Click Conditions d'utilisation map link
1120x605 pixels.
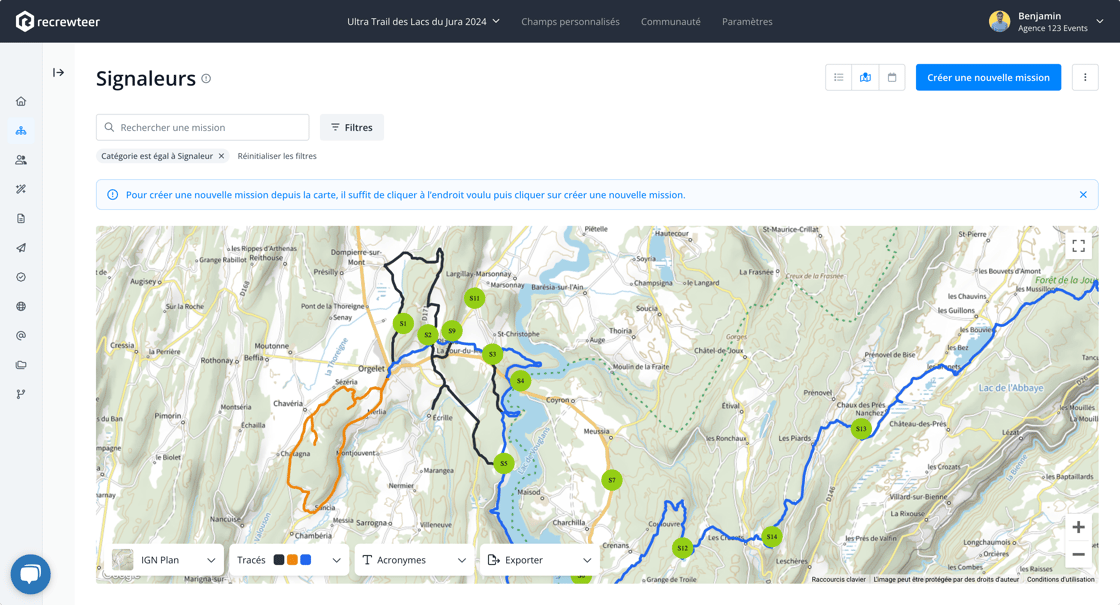coord(1061,579)
